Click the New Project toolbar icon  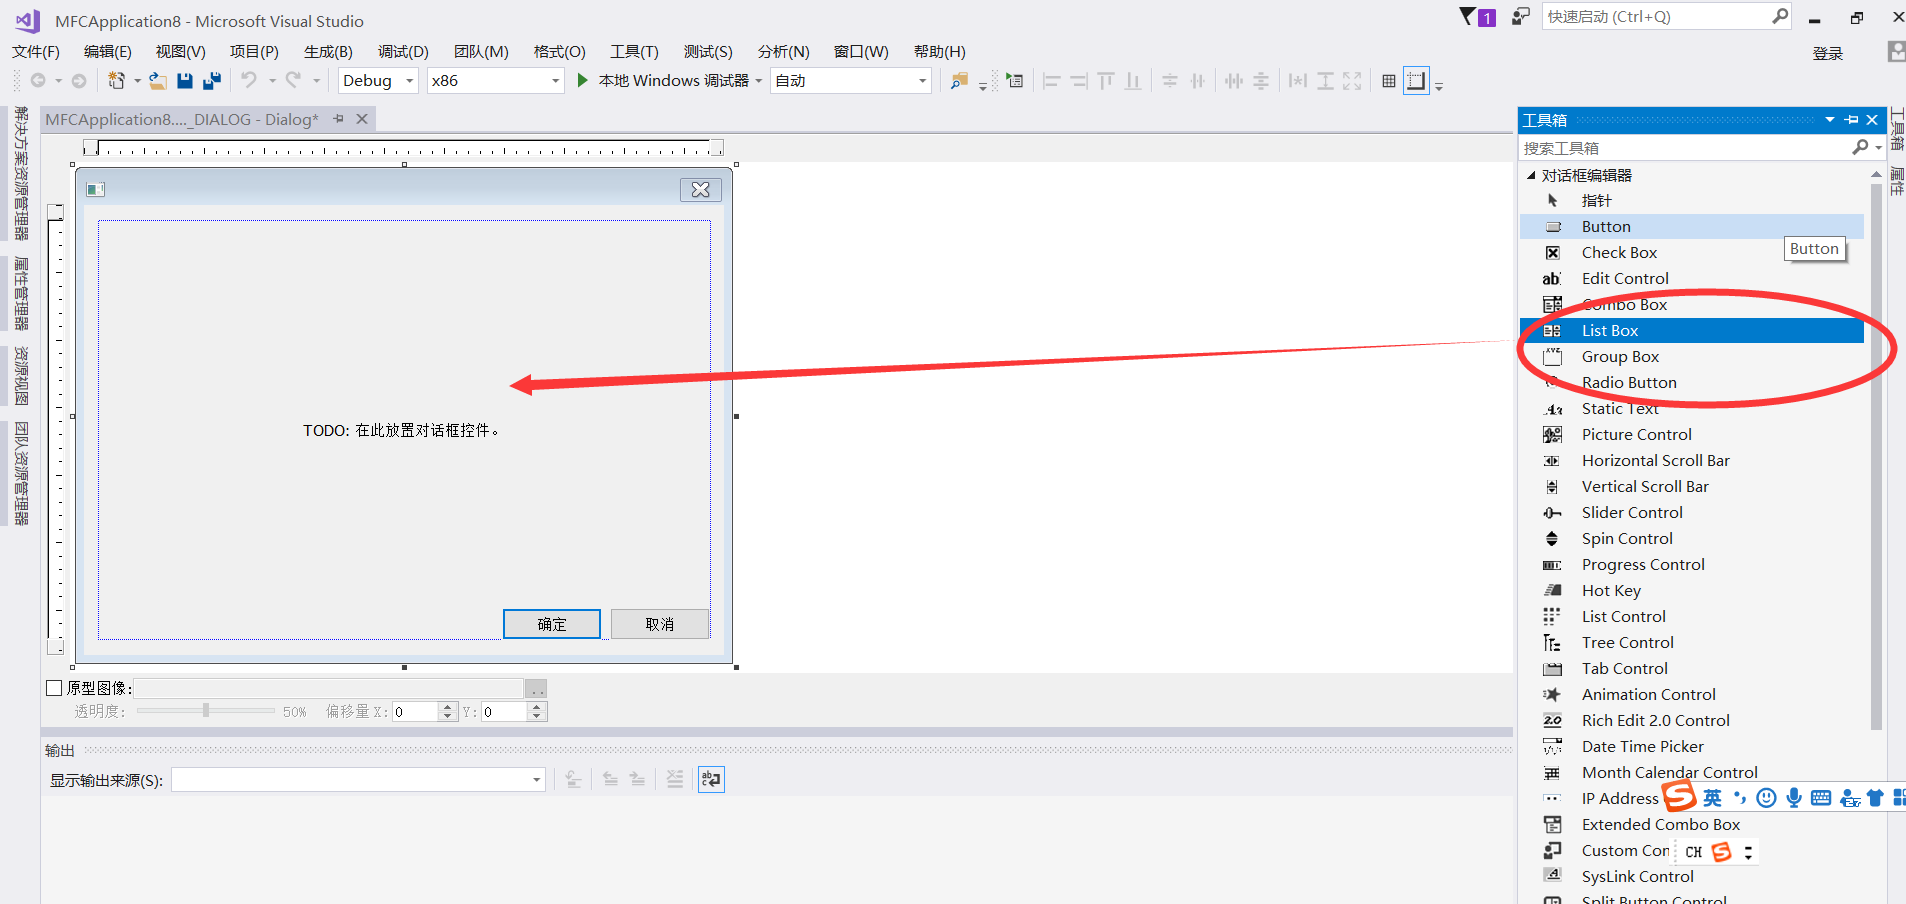[x=117, y=81]
